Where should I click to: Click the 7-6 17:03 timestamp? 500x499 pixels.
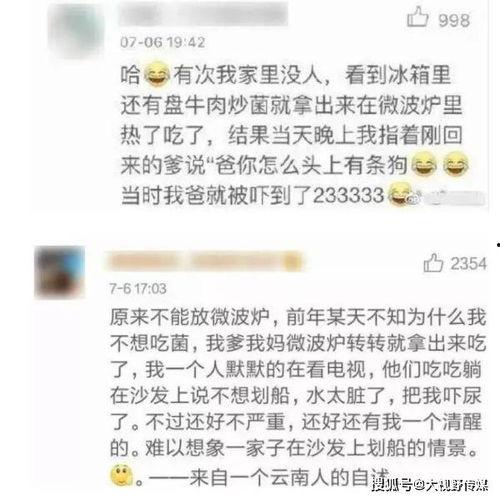point(138,288)
